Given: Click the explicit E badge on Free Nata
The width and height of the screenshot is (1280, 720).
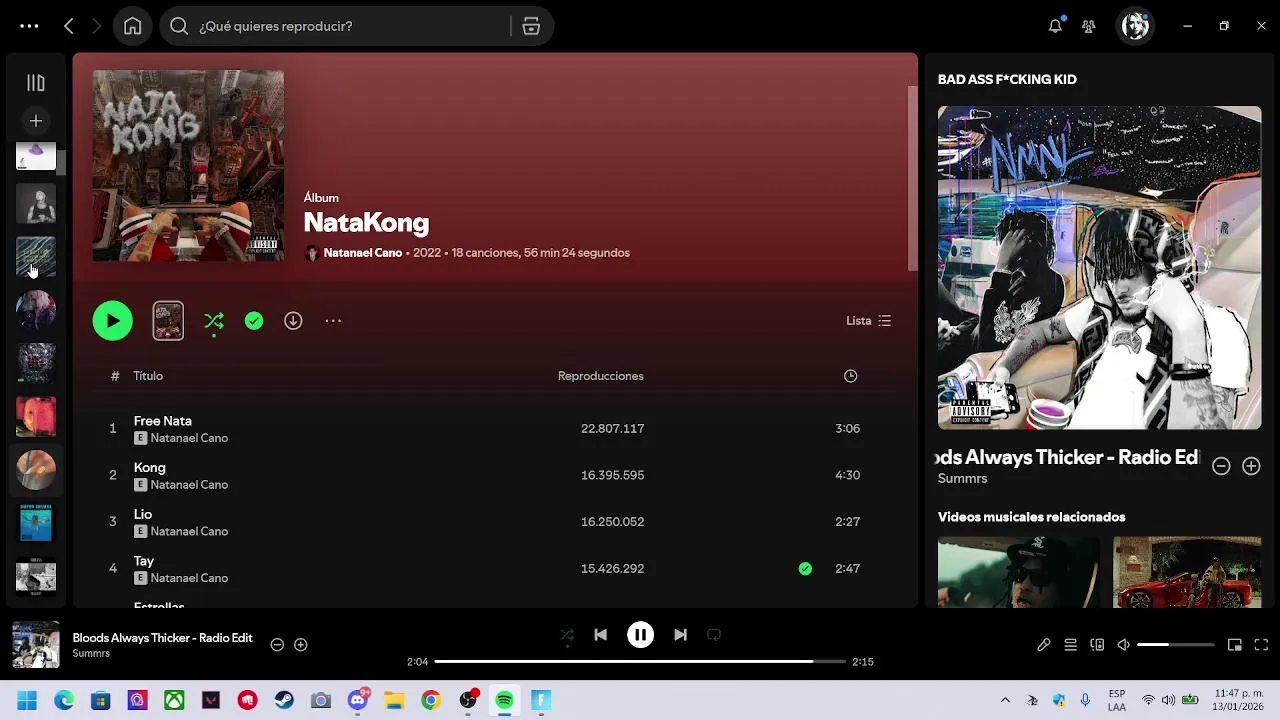Looking at the screenshot, I should point(141,438).
